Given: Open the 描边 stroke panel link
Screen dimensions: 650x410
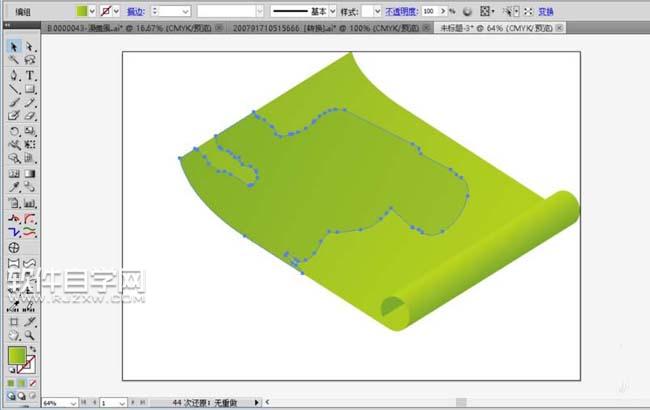Looking at the screenshot, I should (136, 12).
